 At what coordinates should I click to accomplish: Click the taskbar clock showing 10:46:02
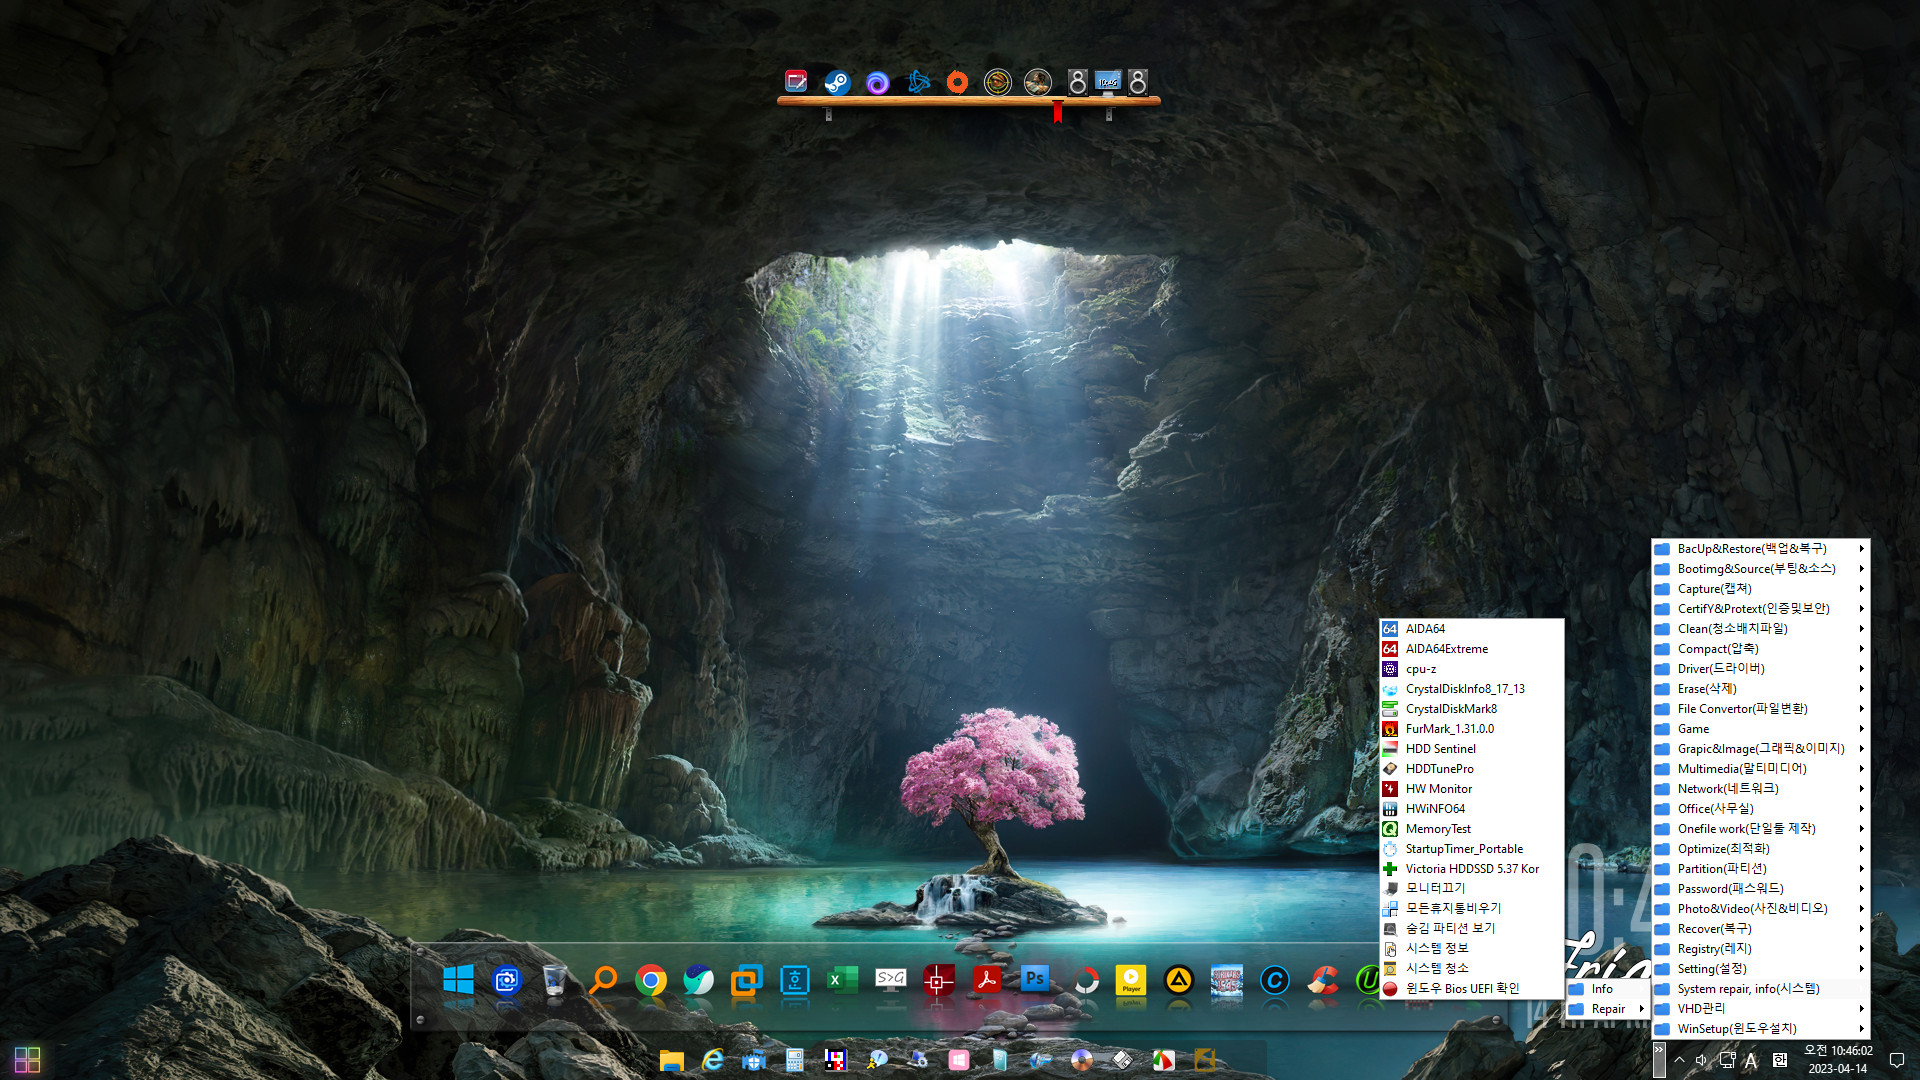1837,1059
